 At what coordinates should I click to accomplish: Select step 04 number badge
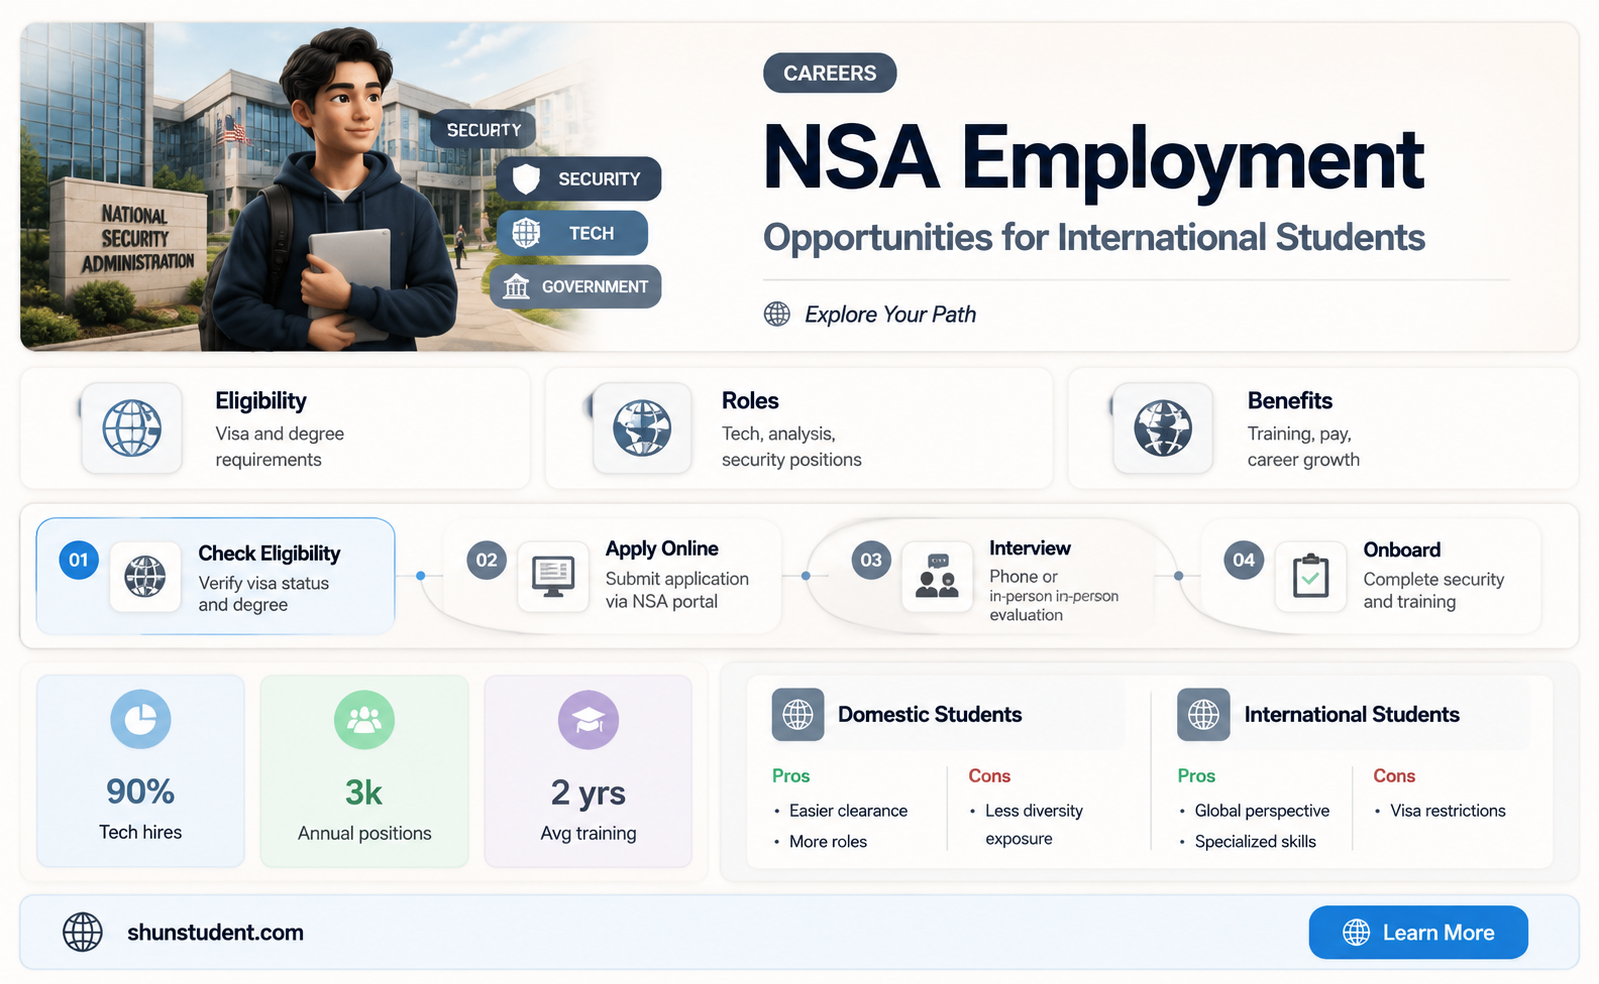[x=1244, y=560]
